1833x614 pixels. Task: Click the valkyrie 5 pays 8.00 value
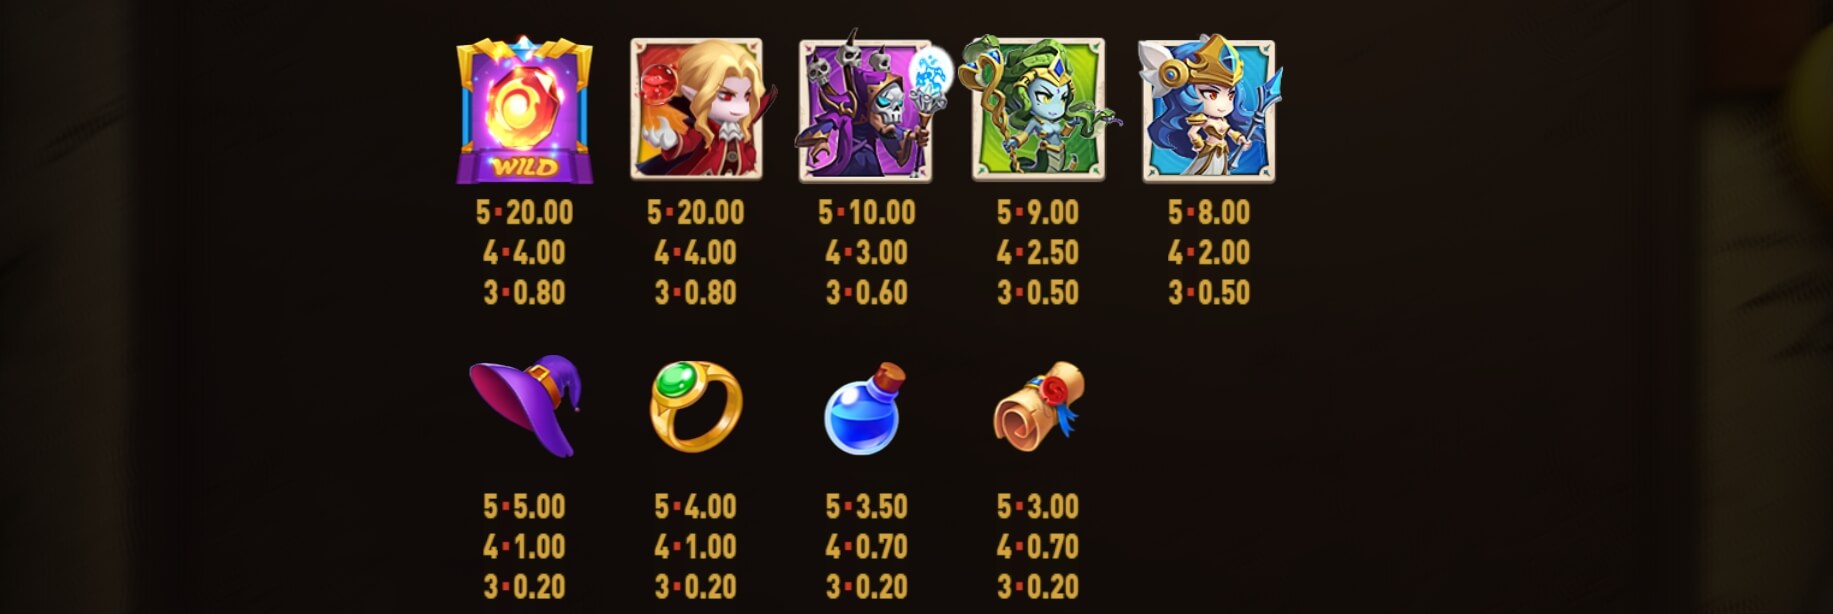coord(1208,212)
